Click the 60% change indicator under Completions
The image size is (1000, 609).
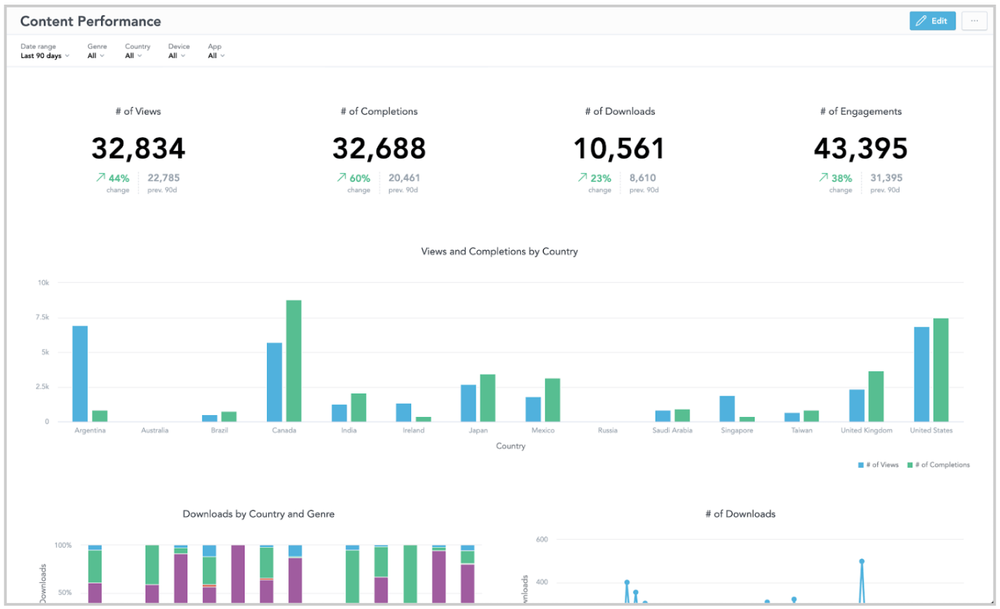pyautogui.click(x=354, y=179)
